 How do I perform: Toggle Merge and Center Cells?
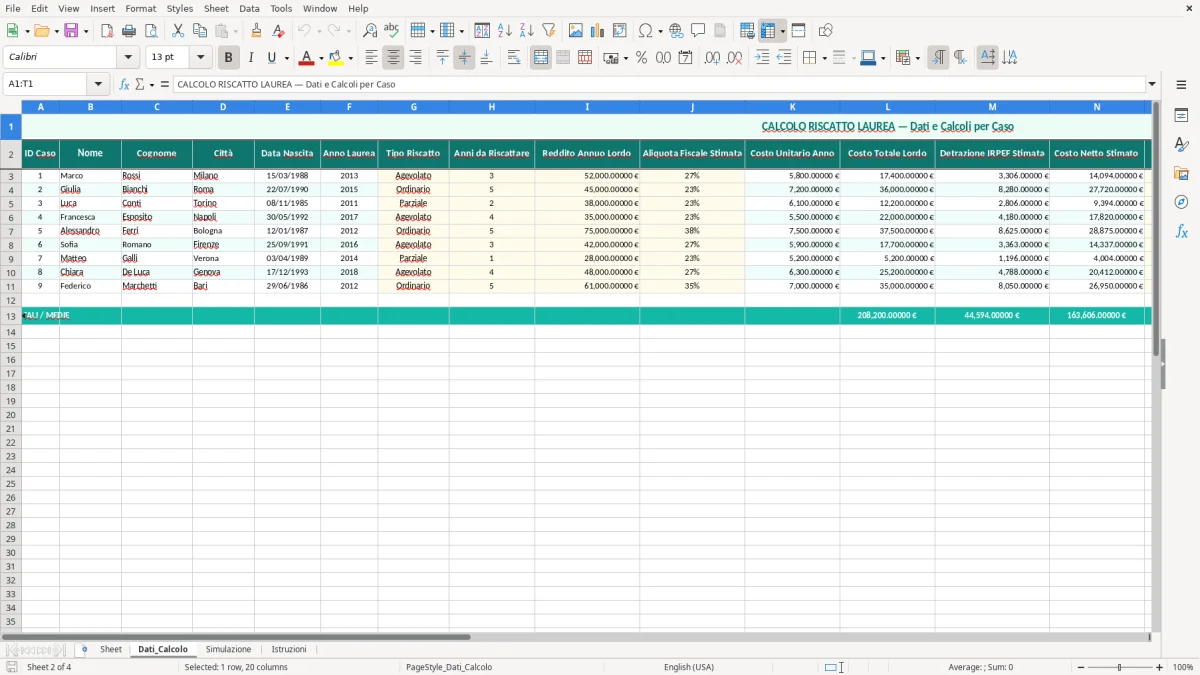541,58
